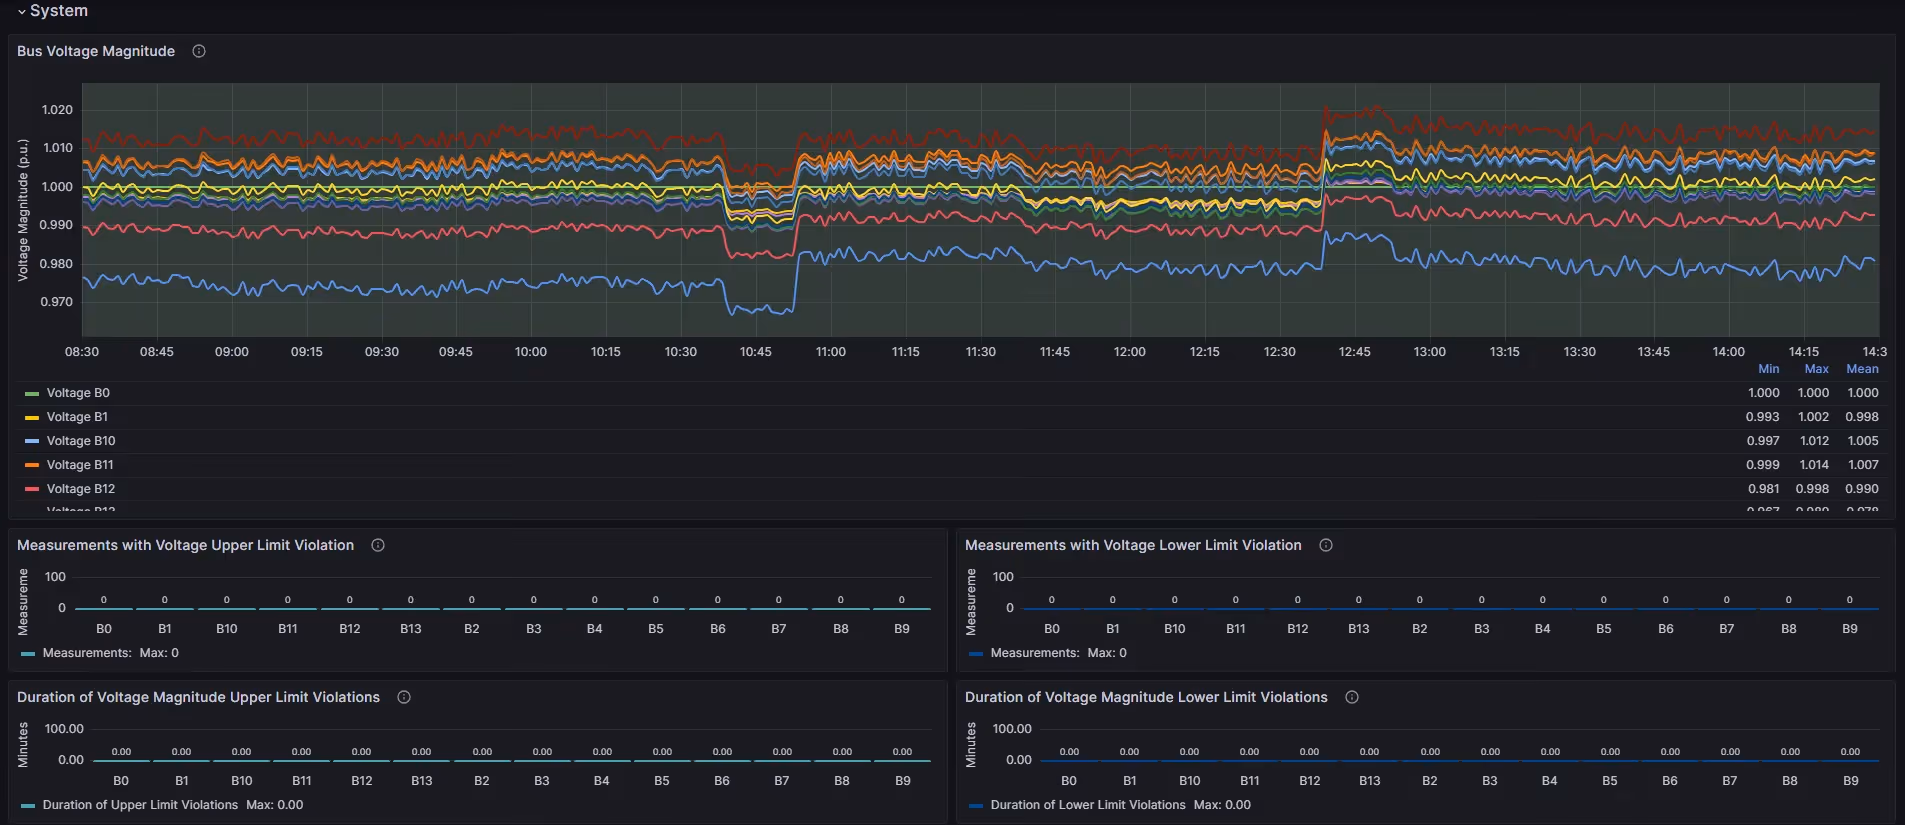The height and width of the screenshot is (825, 1905).
Task: Click the 1.014 Max value for Voltage B11
Action: 1814,465
